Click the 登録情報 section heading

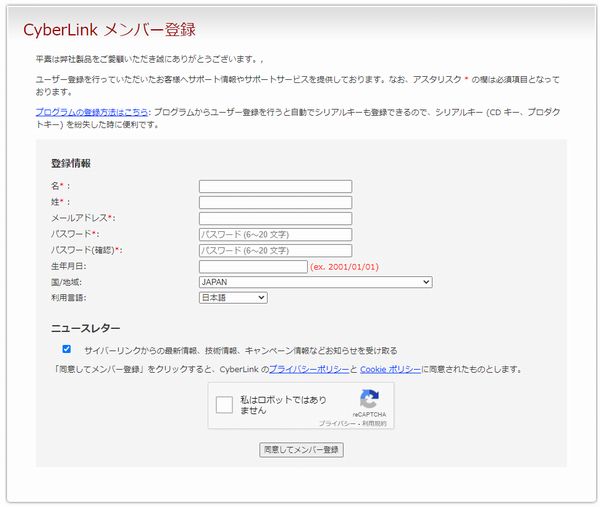[71, 163]
